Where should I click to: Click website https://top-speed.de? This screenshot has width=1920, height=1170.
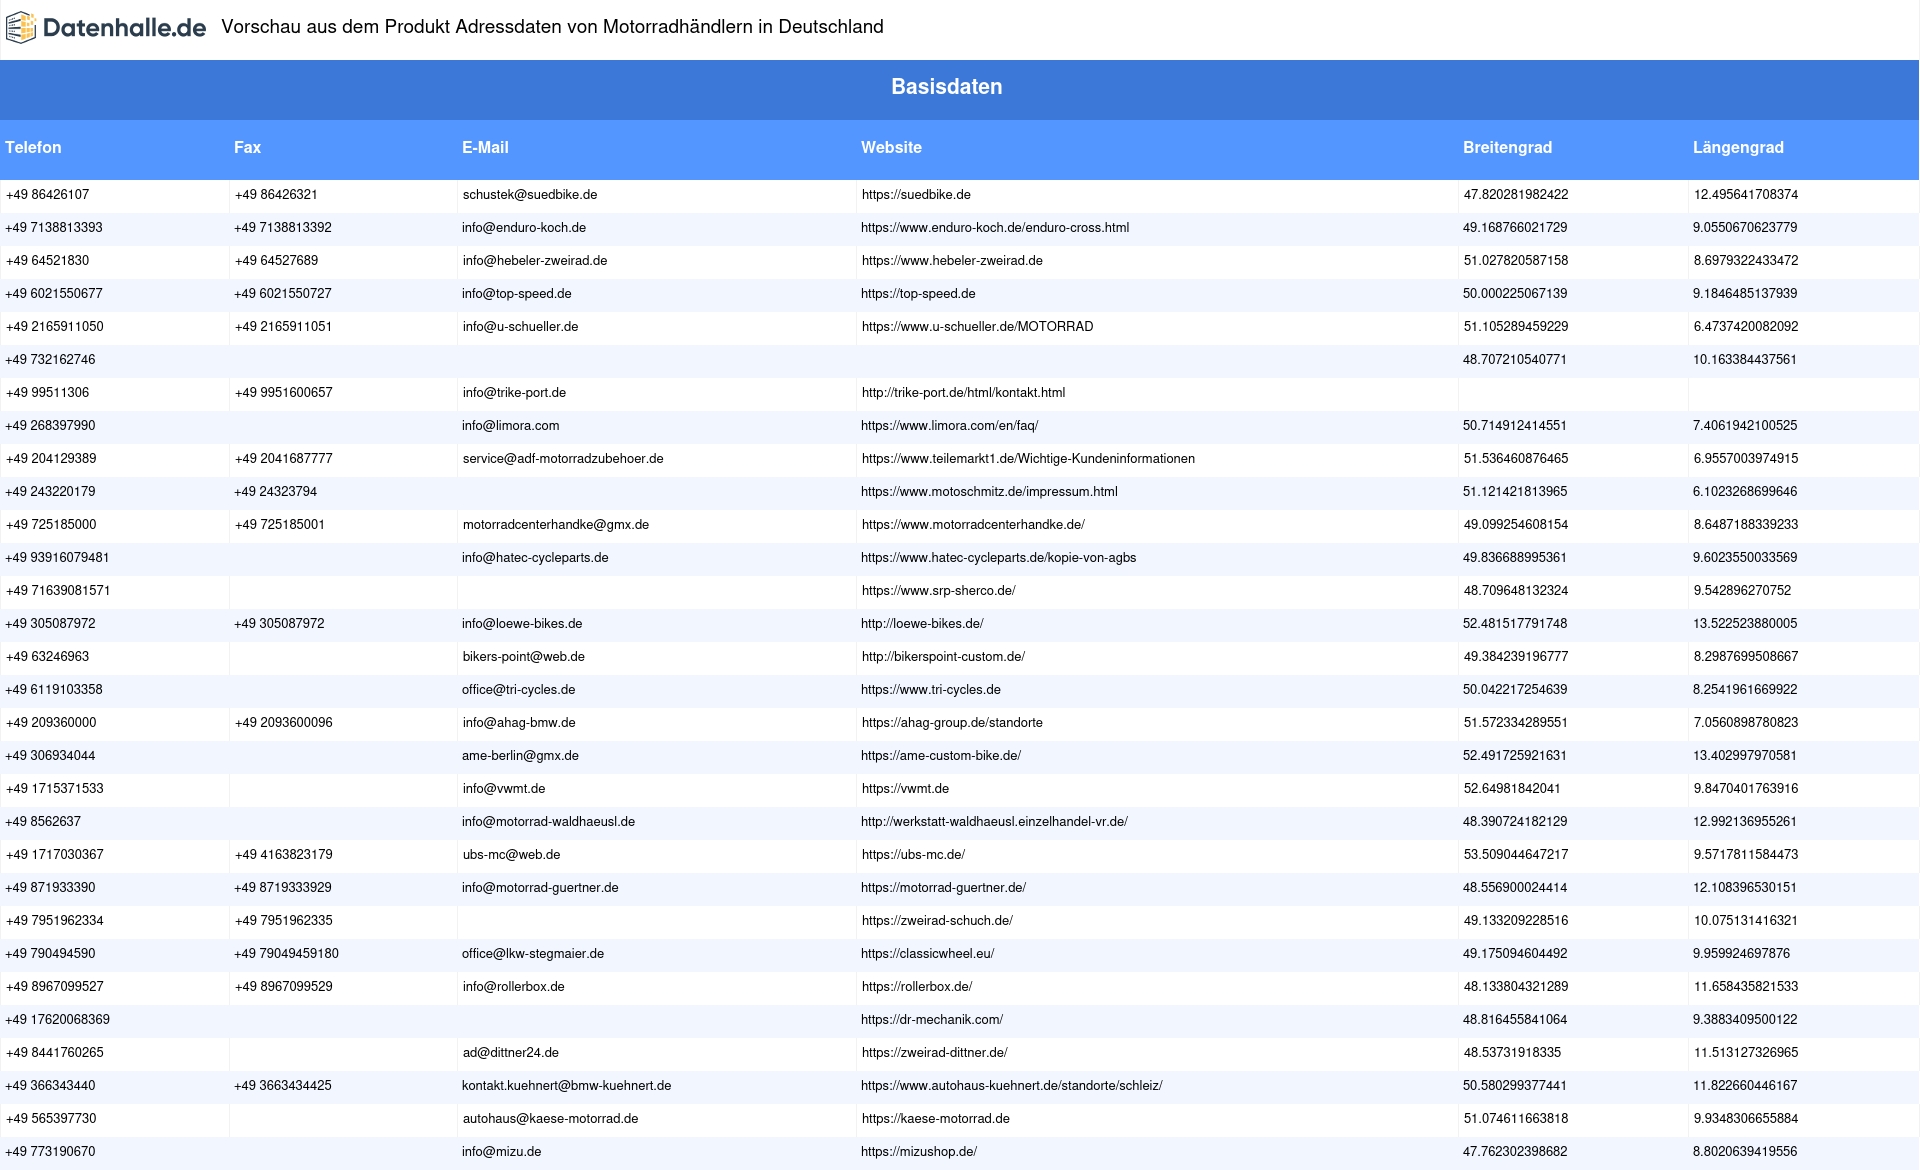918,294
